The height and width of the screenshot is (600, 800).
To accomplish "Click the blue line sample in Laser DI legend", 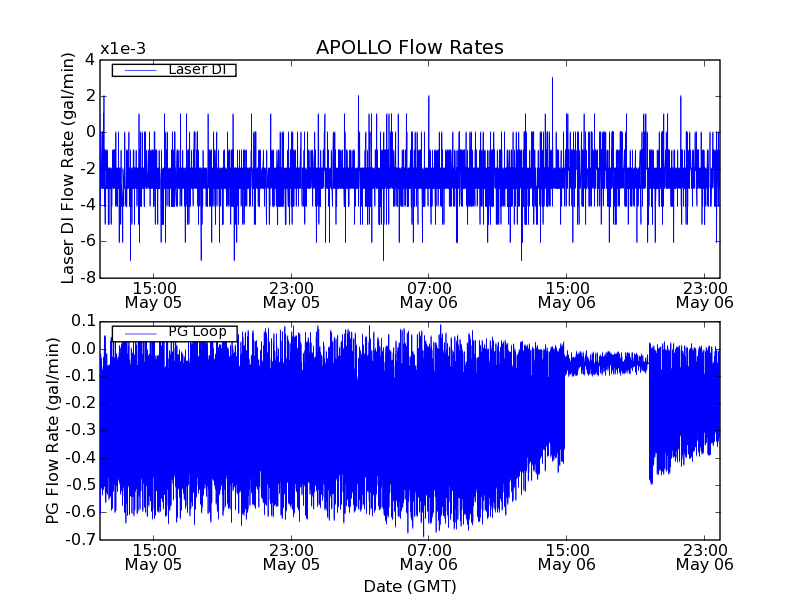I will pos(139,70).
